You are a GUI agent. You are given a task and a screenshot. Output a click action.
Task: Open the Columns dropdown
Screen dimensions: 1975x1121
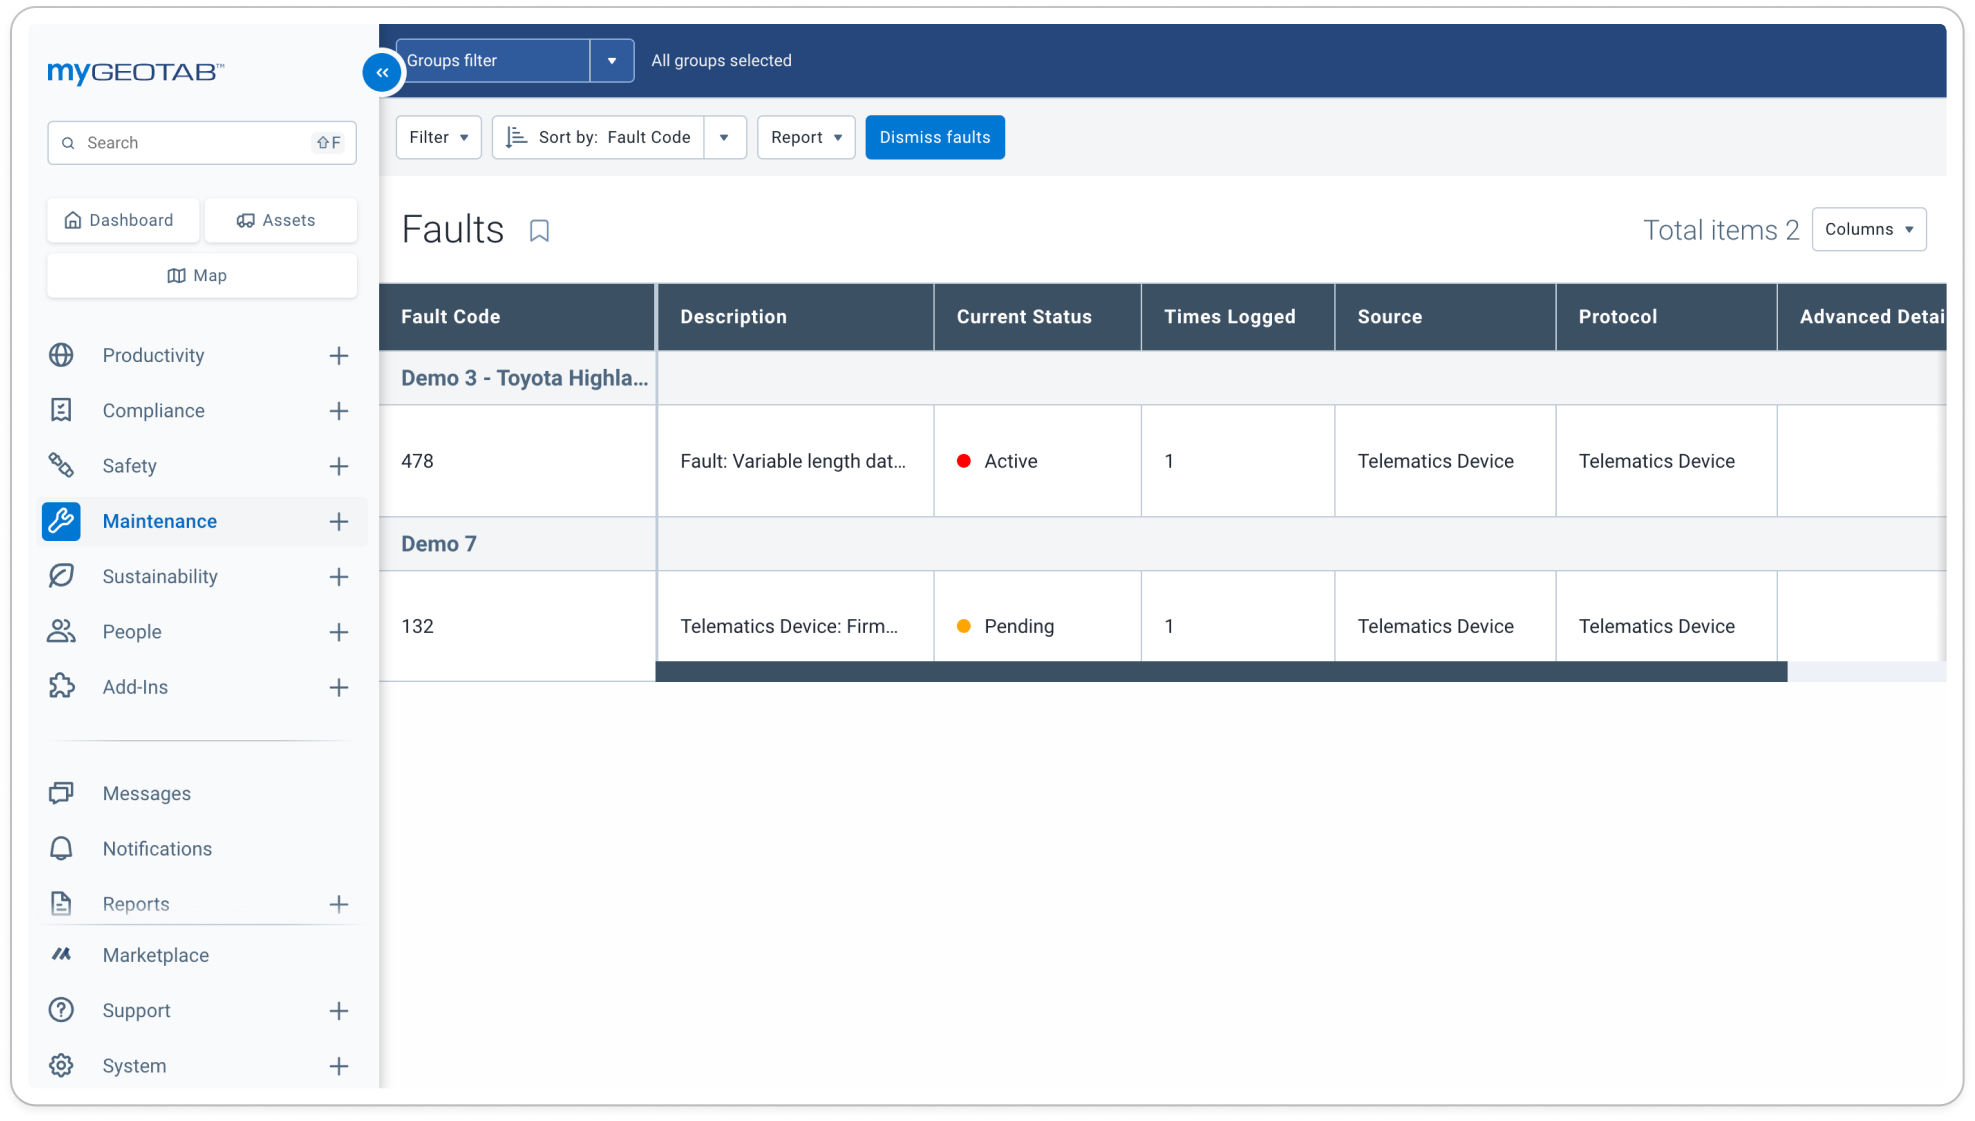1868,229
